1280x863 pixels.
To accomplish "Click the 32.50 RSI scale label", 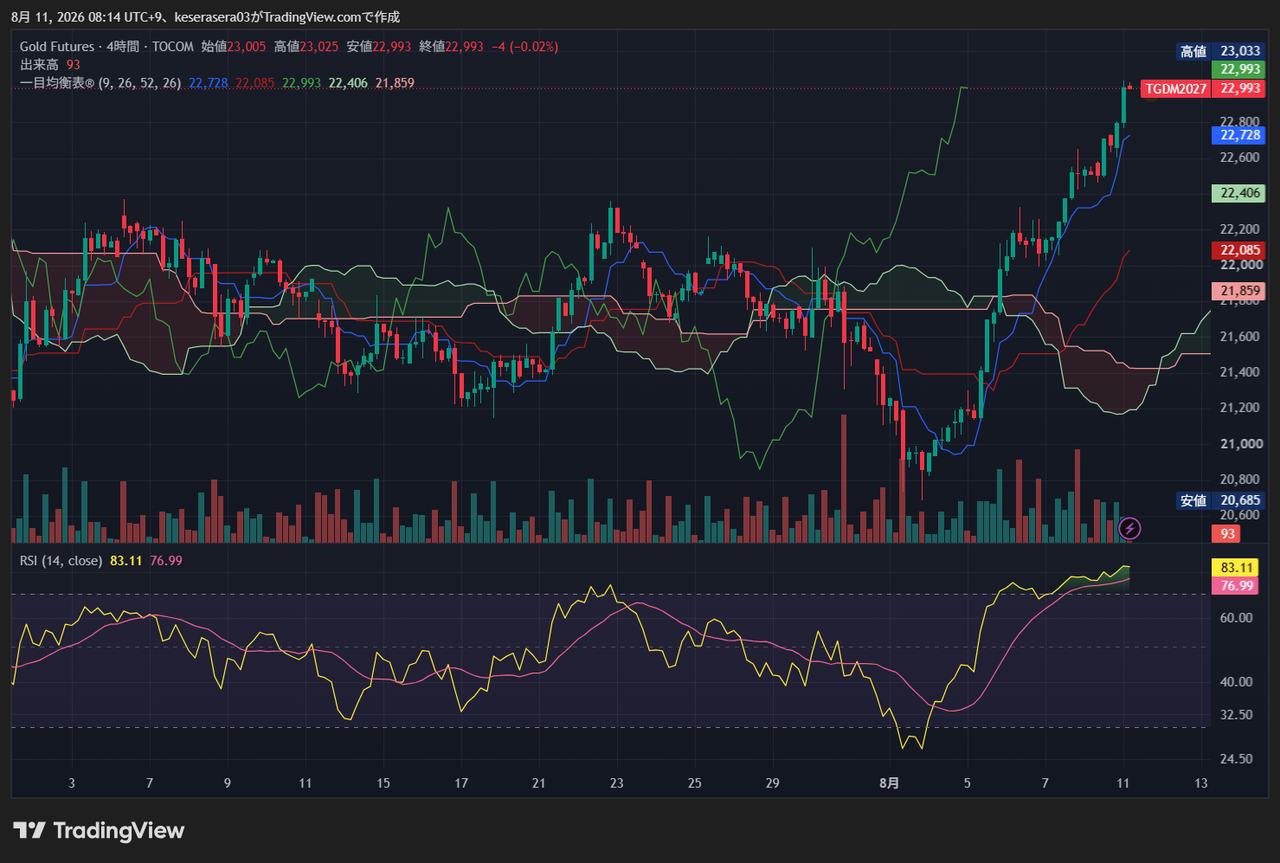I will click(1236, 715).
